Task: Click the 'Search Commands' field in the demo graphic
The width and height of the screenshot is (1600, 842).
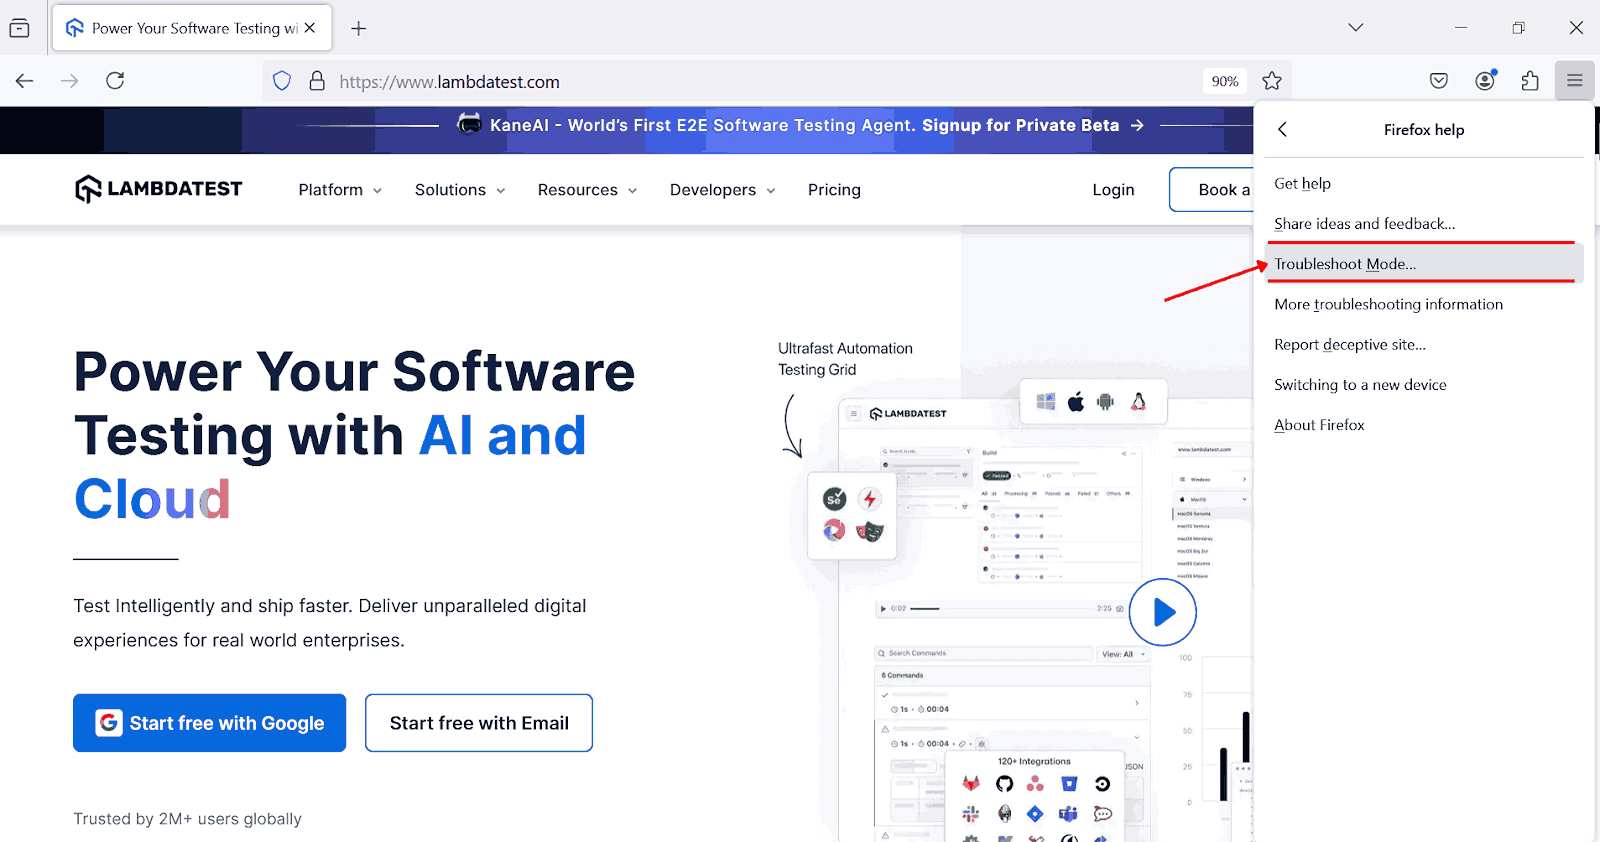Action: (x=984, y=653)
